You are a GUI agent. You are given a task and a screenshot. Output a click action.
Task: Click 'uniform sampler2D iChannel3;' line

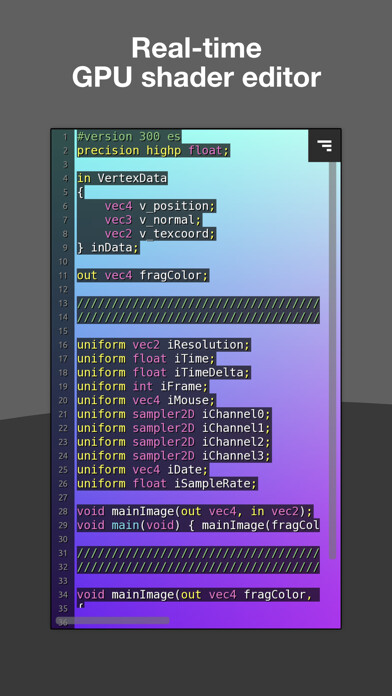(174, 455)
